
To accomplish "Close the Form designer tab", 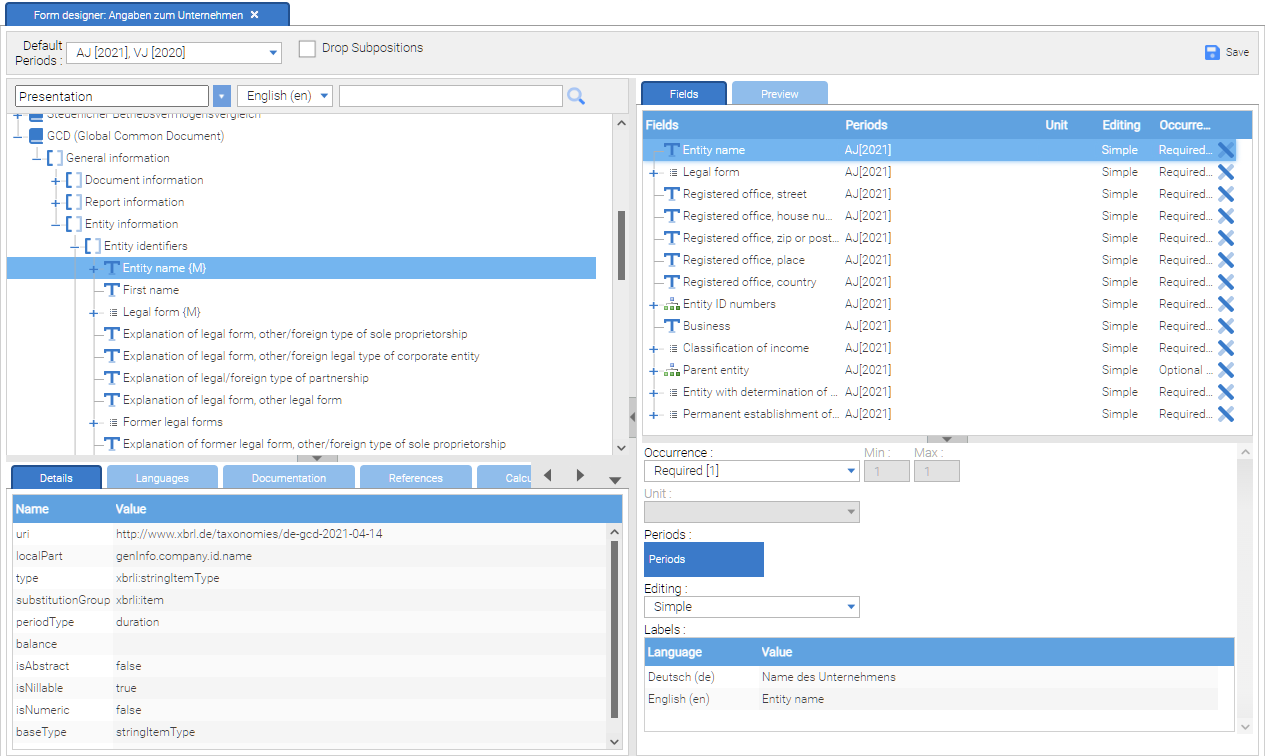I will [254, 15].
